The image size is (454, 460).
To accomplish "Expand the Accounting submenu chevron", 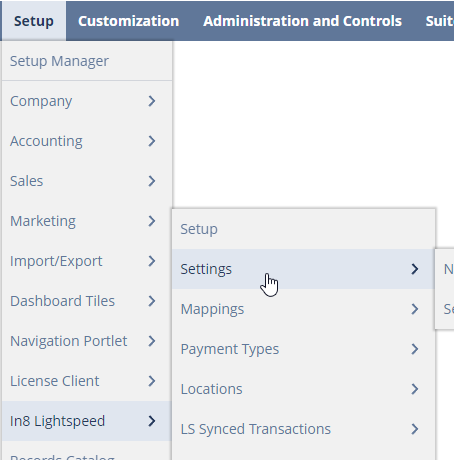I will tap(152, 141).
